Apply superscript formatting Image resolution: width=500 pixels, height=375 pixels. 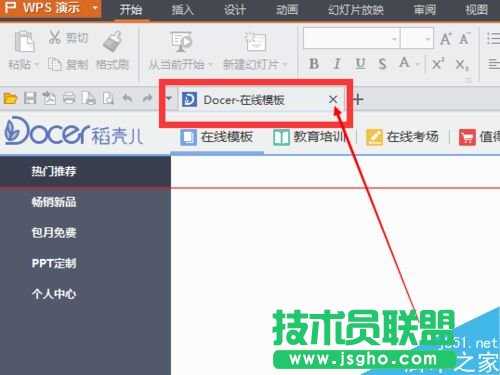pos(438,63)
